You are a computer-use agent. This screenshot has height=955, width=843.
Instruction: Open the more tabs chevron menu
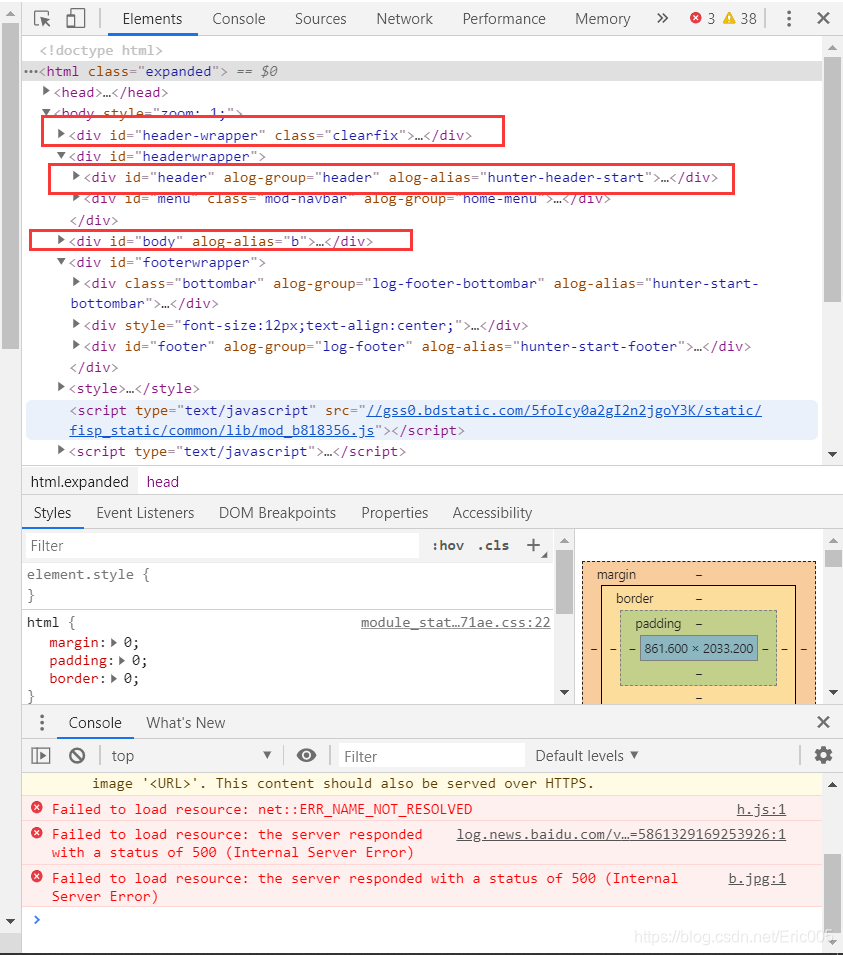click(663, 18)
